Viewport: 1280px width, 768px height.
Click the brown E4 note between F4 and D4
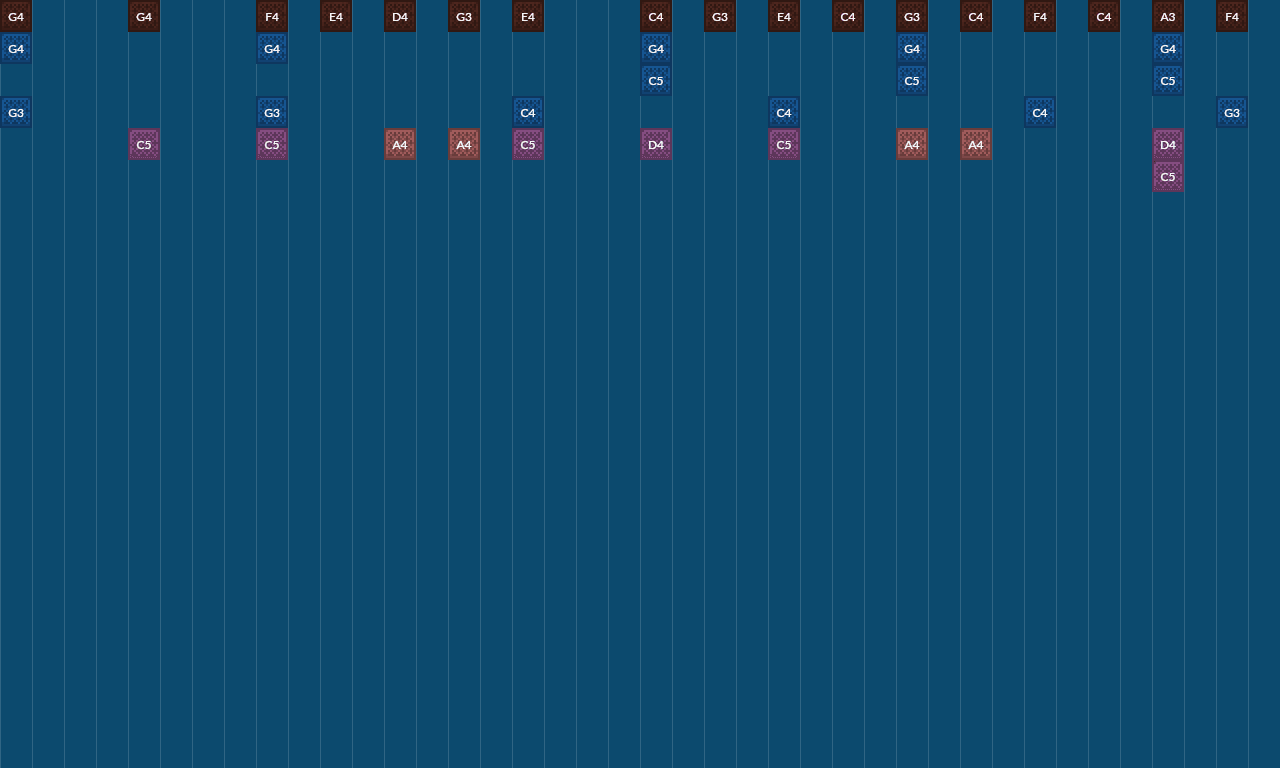pos(336,16)
